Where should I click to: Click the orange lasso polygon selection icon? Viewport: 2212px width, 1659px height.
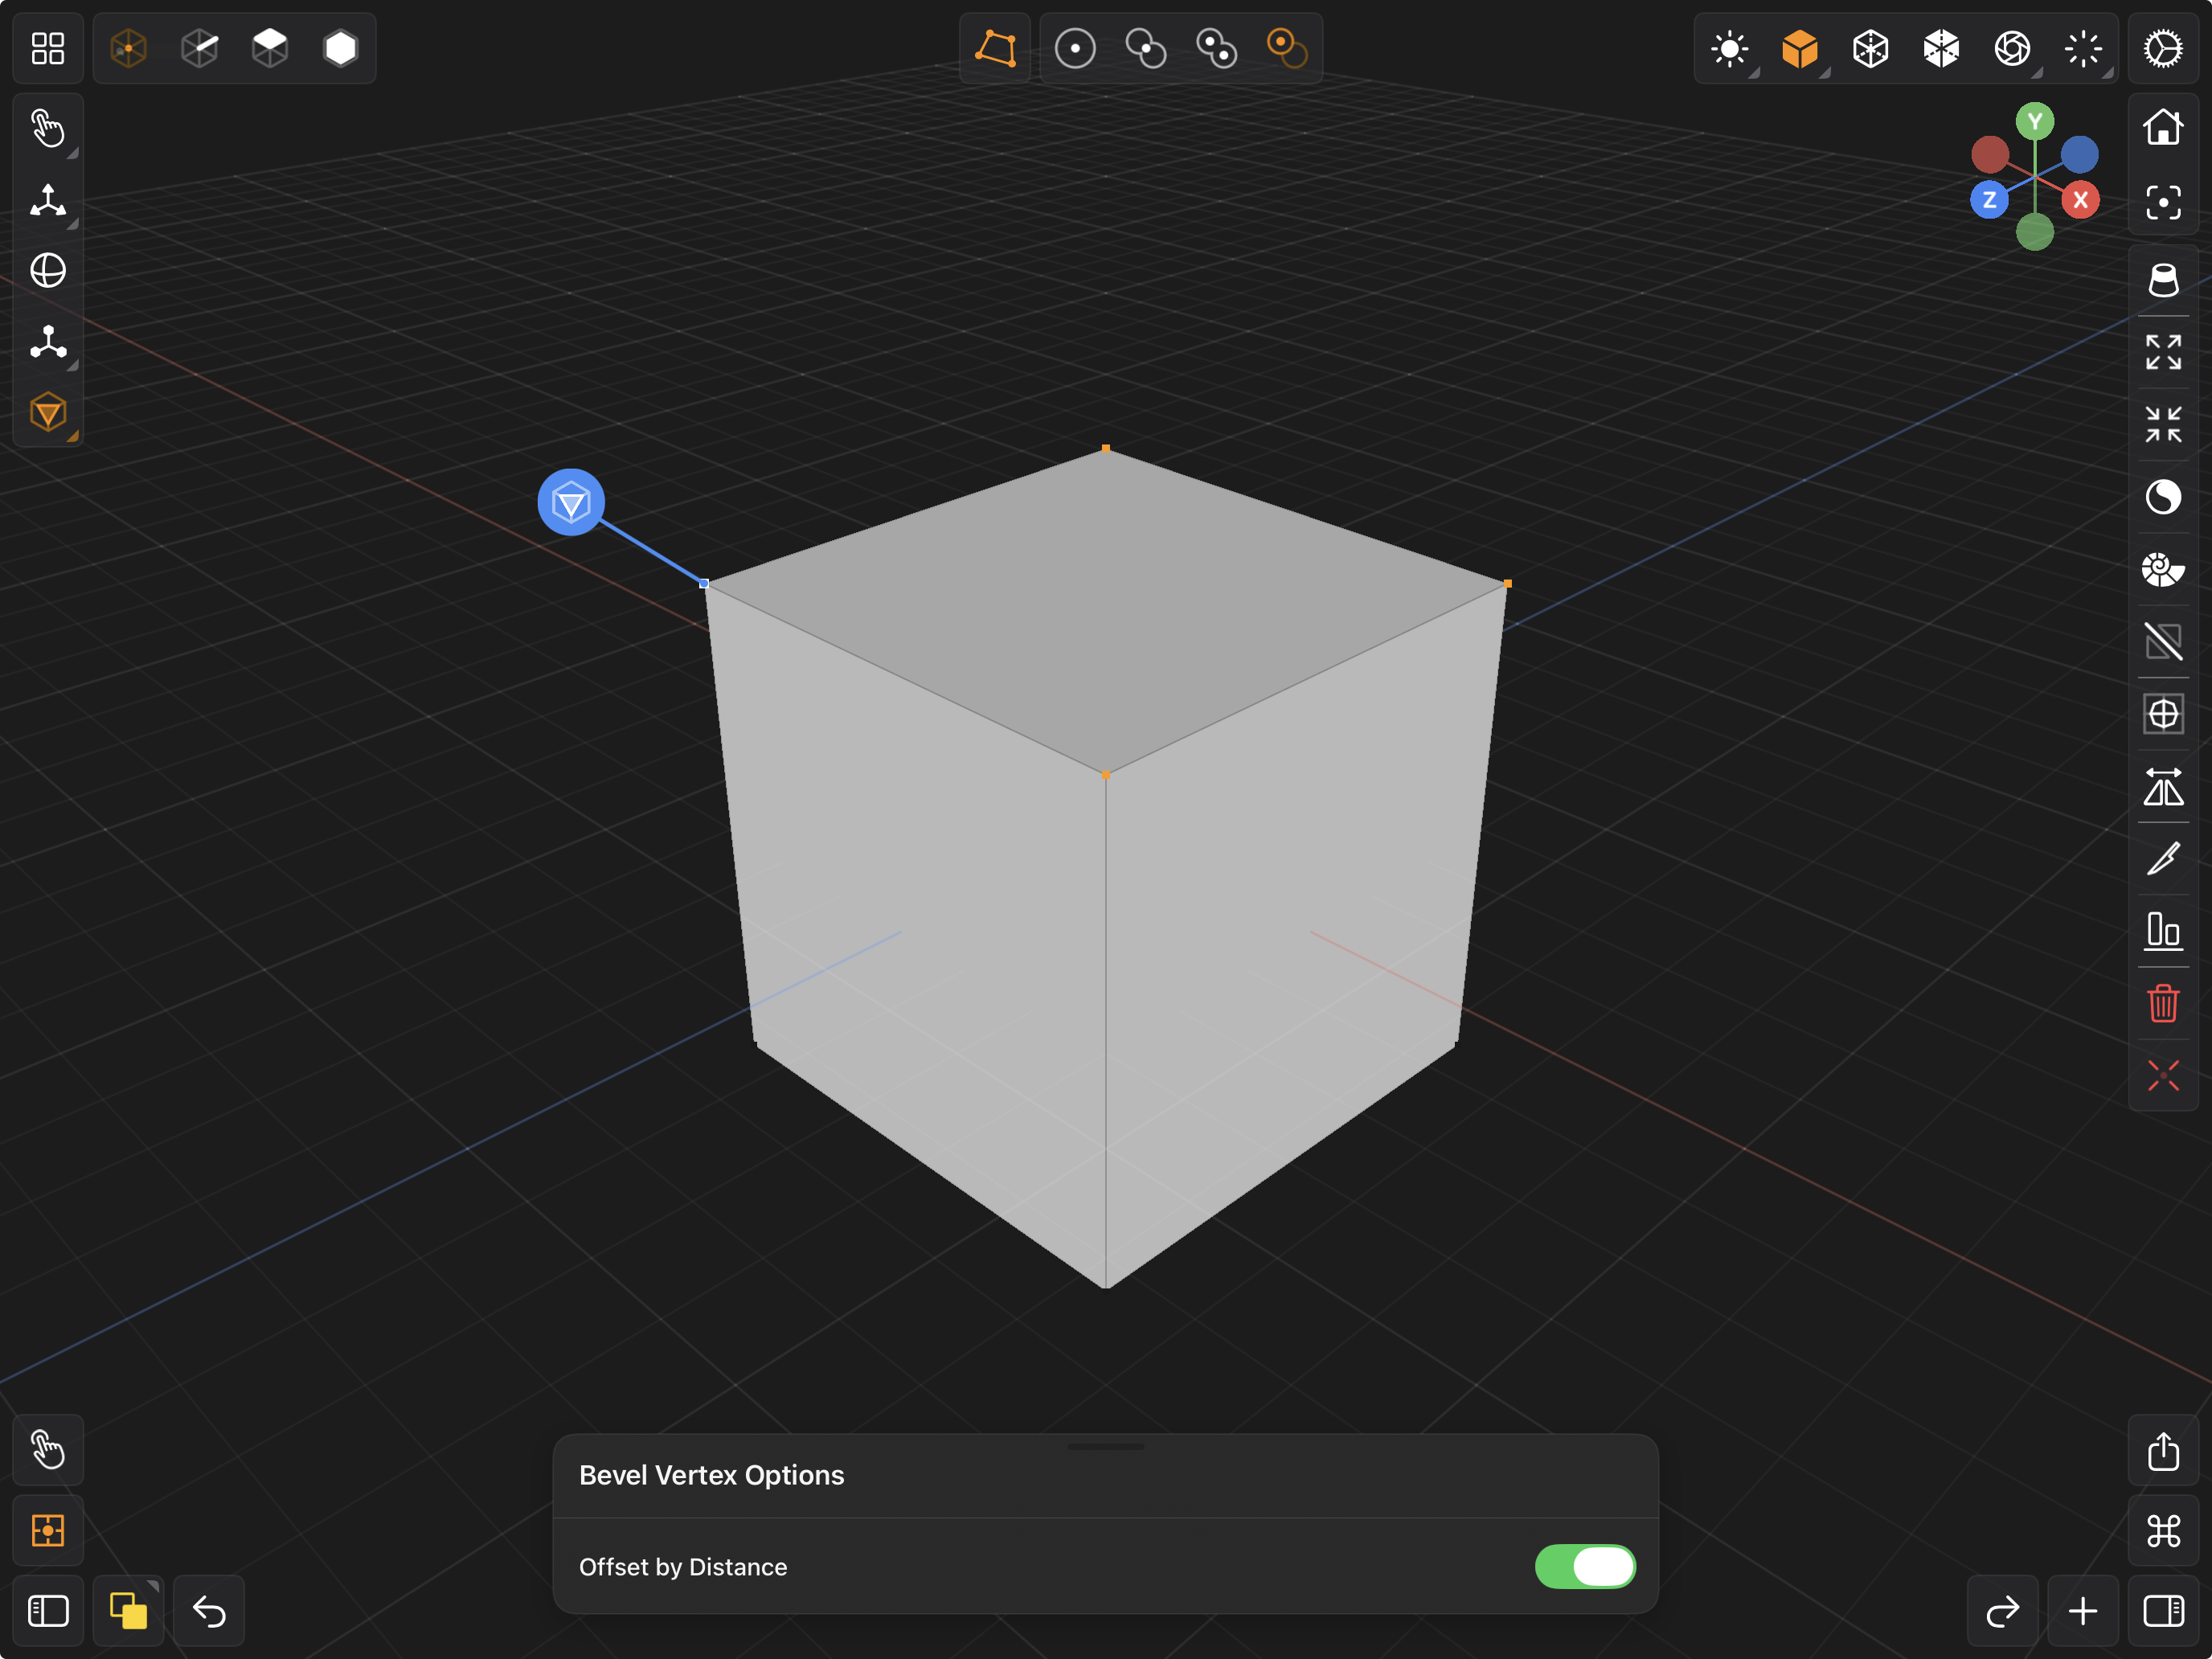click(x=995, y=48)
